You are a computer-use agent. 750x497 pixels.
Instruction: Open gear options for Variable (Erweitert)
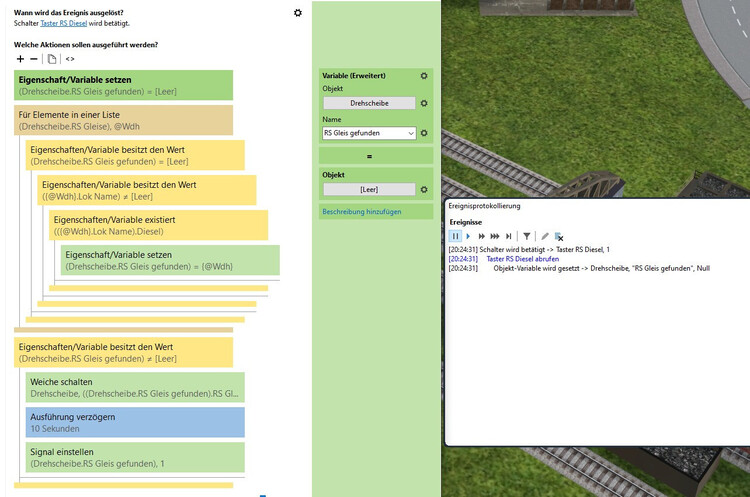pyautogui.click(x=424, y=76)
